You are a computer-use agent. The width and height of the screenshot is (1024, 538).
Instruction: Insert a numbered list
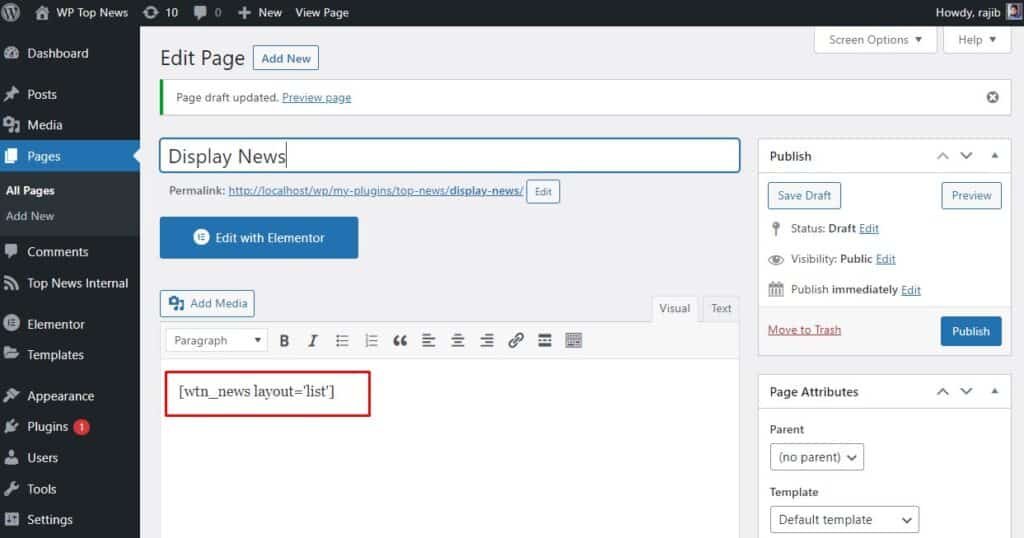coord(371,341)
